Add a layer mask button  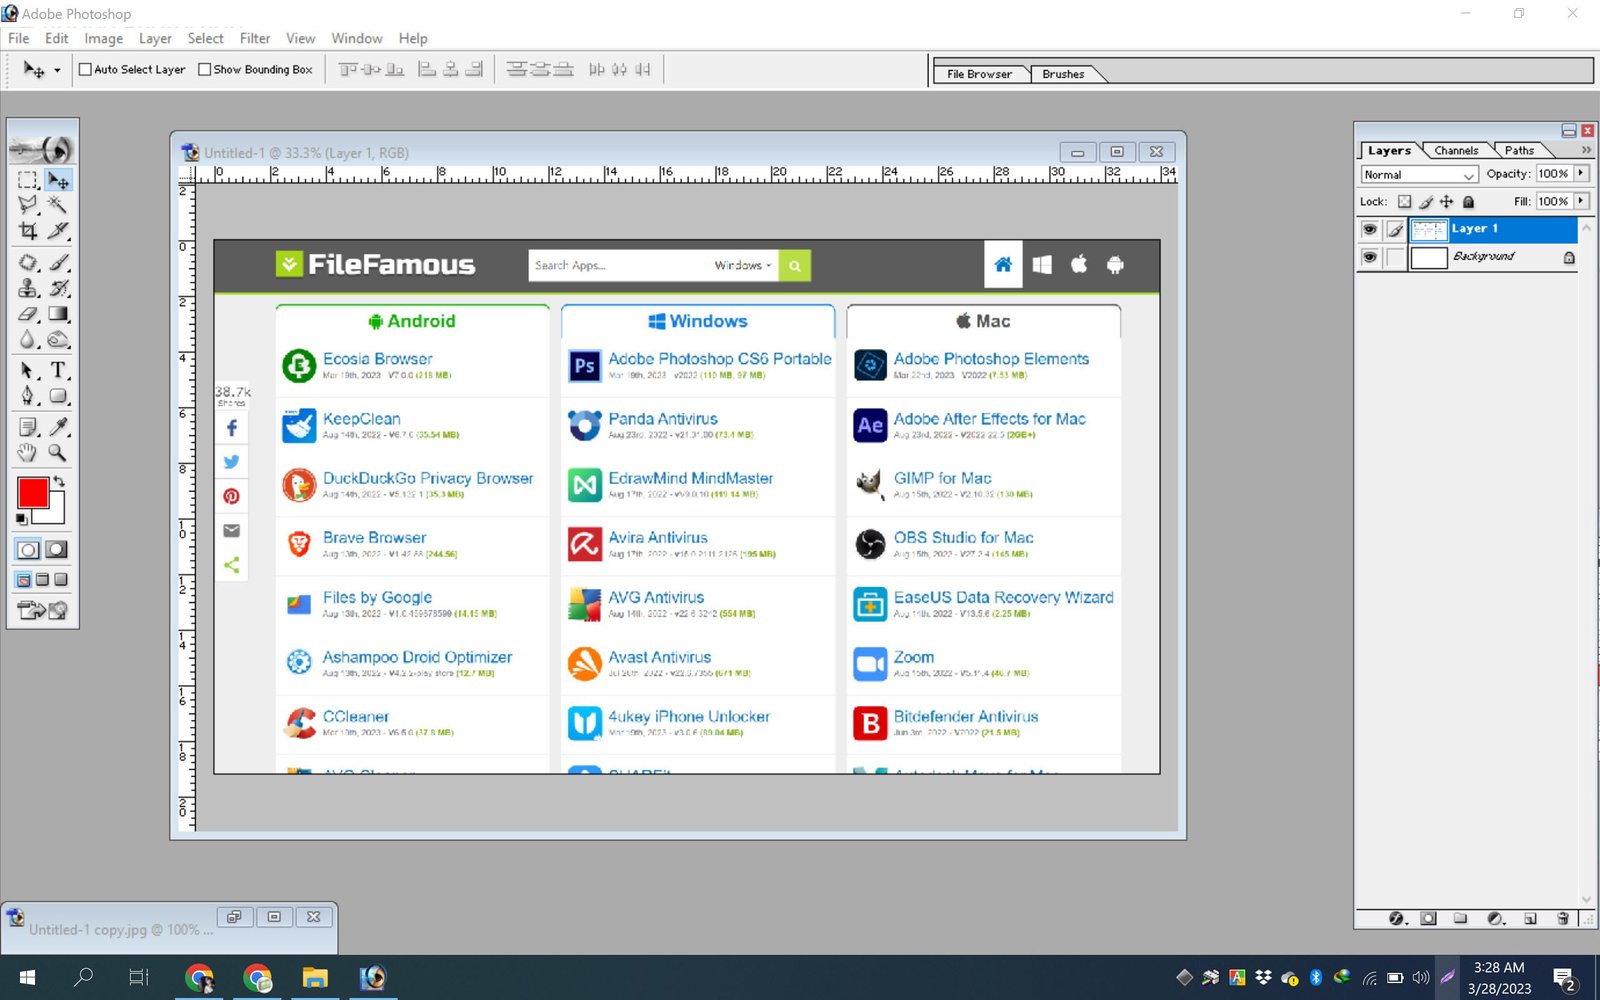[x=1429, y=918]
